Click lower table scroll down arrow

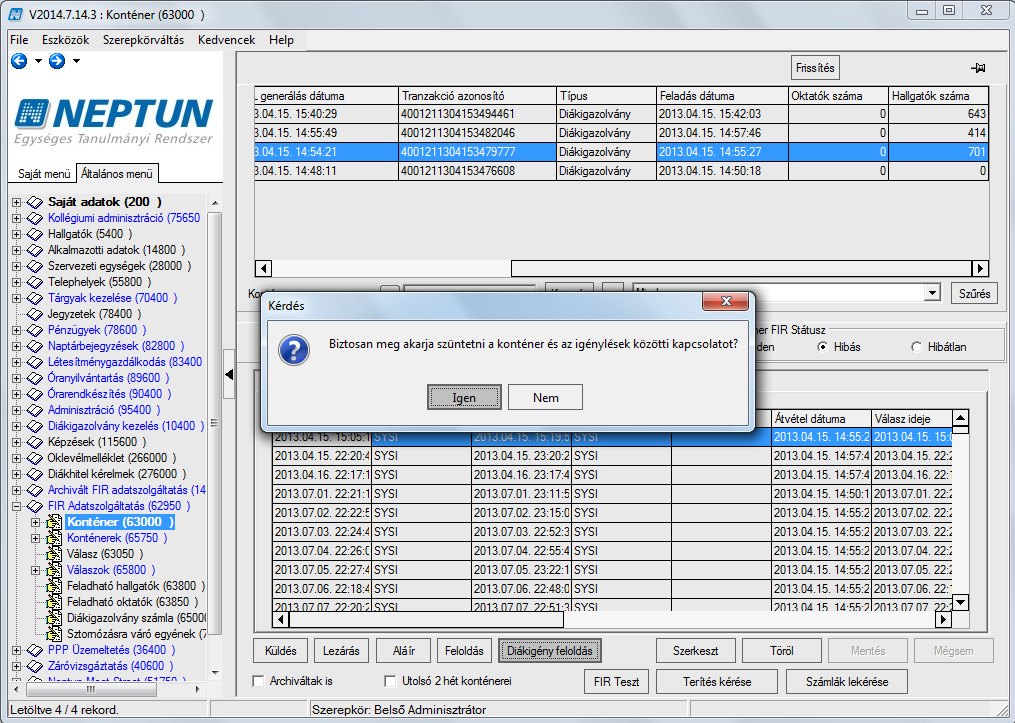click(x=961, y=603)
